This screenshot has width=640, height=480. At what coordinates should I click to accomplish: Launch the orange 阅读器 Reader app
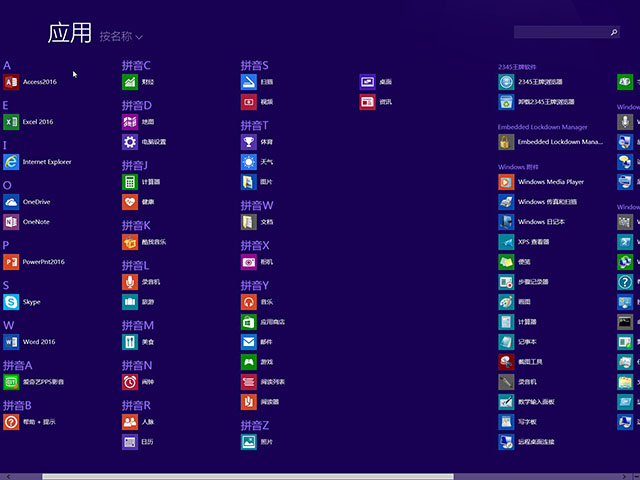pos(260,402)
